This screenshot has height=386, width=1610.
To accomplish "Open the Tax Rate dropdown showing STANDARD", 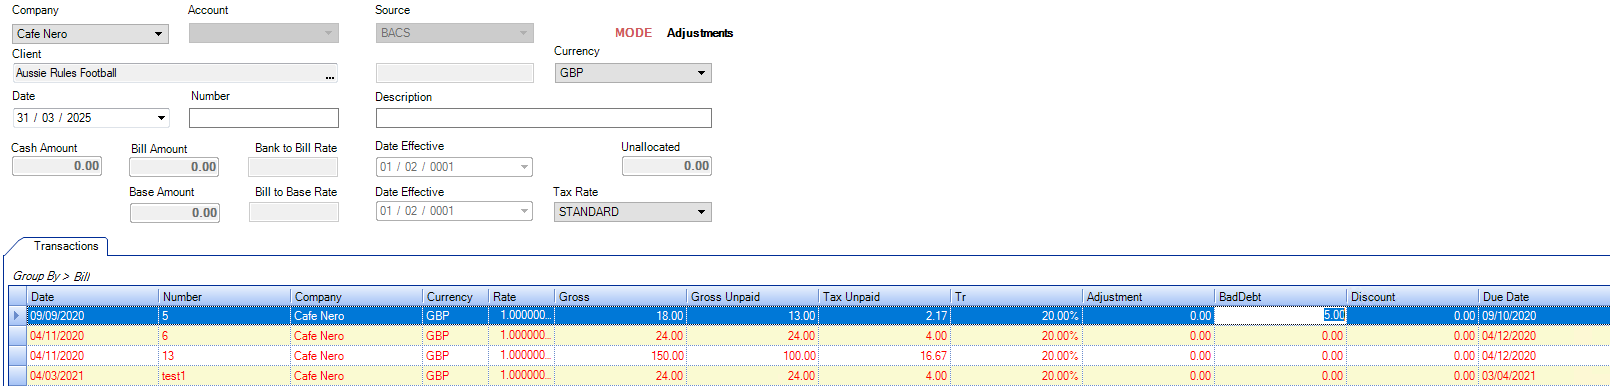I will pyautogui.click(x=633, y=212).
